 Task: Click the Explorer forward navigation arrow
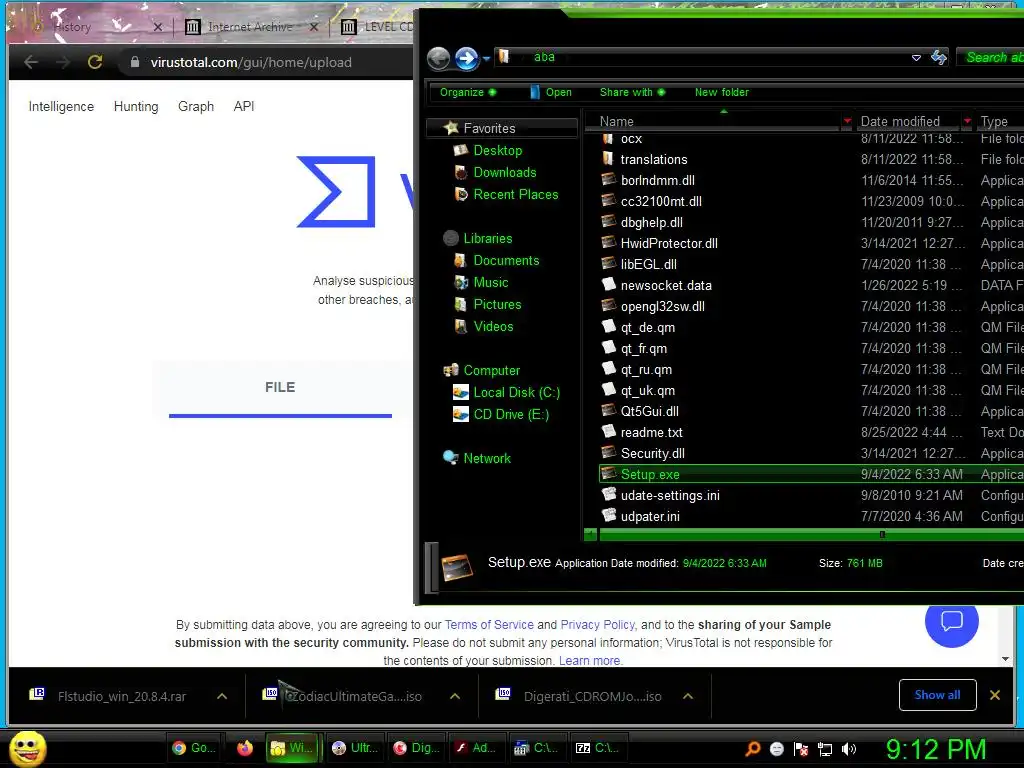(x=466, y=59)
